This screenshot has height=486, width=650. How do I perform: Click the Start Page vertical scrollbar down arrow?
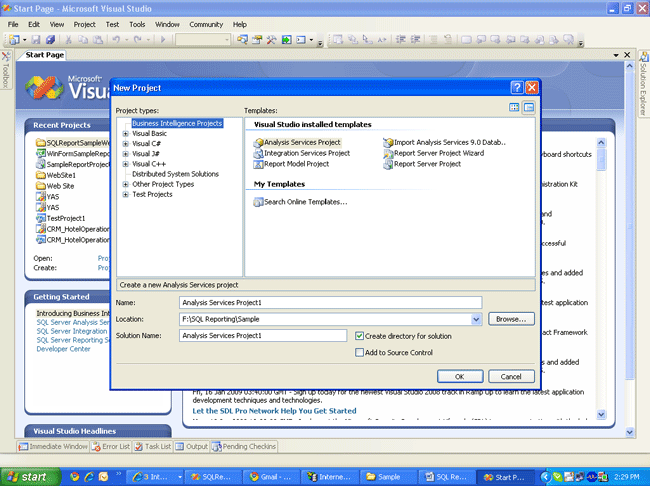(629, 432)
